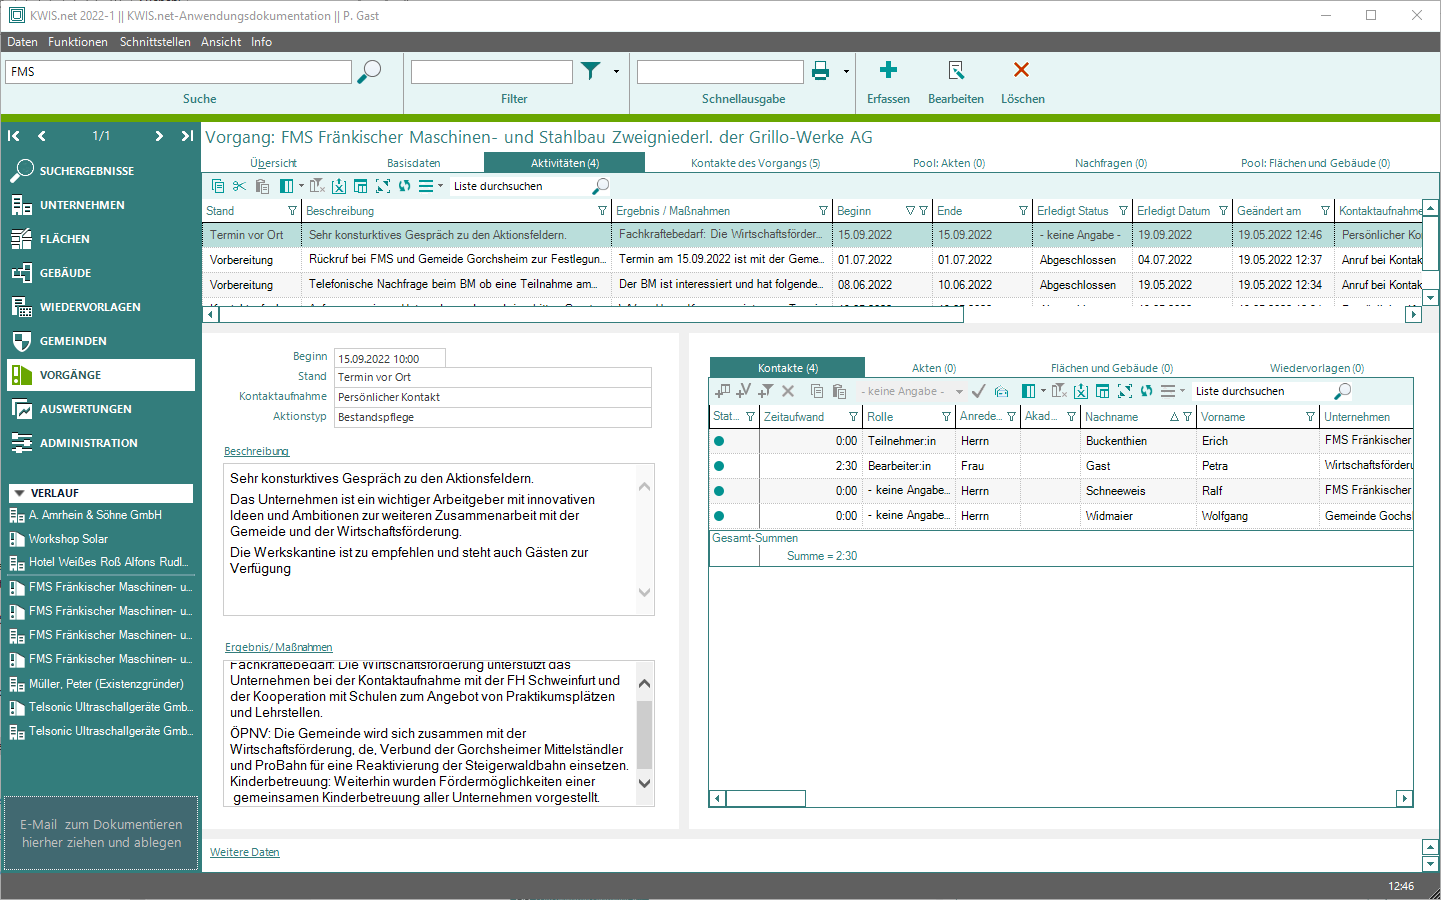1441x900 pixels.
Task: Click magnifier next to activities Liste durchsuchen
Action: click(x=600, y=186)
